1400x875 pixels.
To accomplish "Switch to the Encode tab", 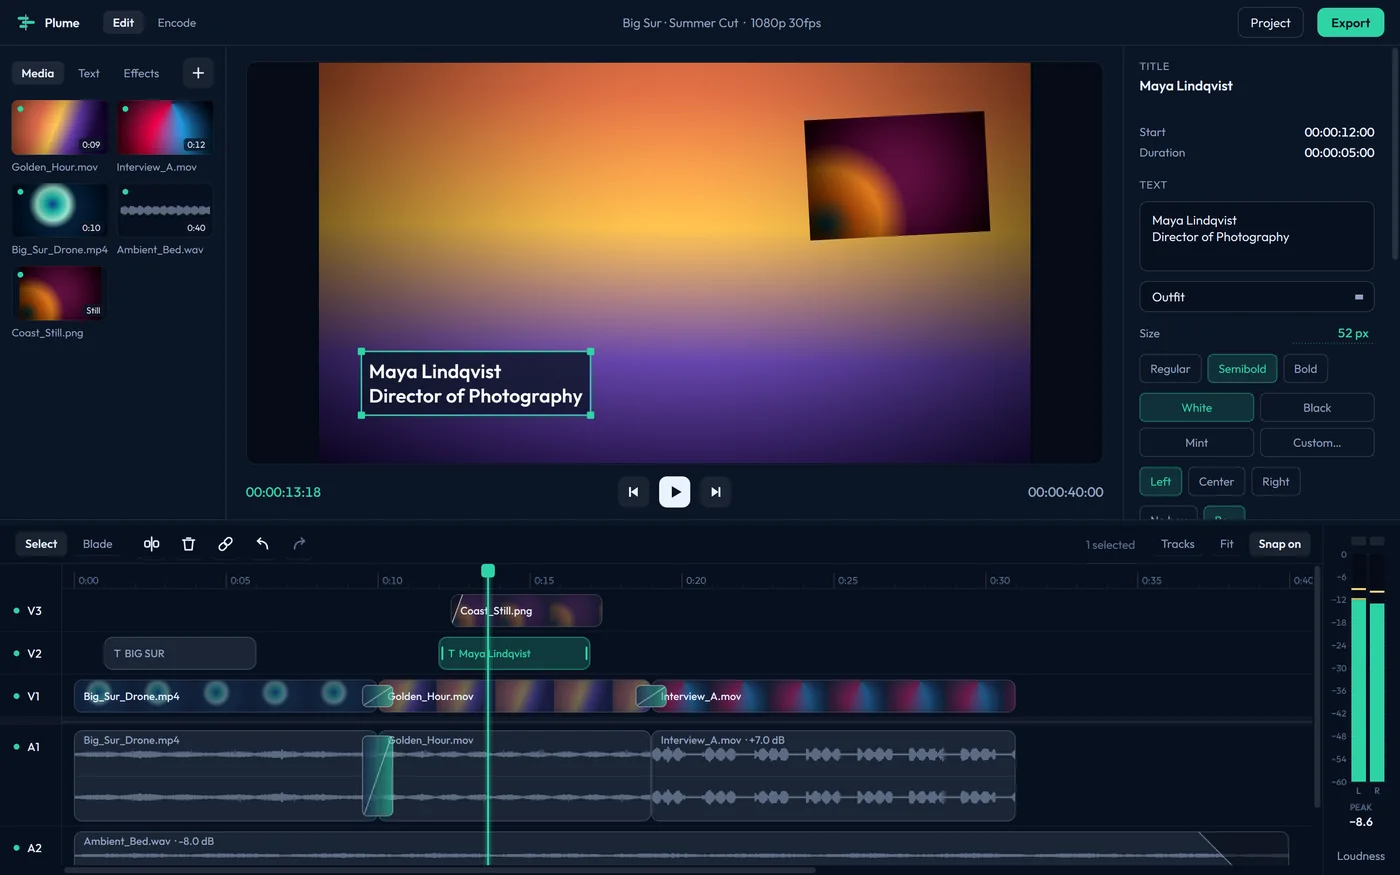I will coord(177,23).
